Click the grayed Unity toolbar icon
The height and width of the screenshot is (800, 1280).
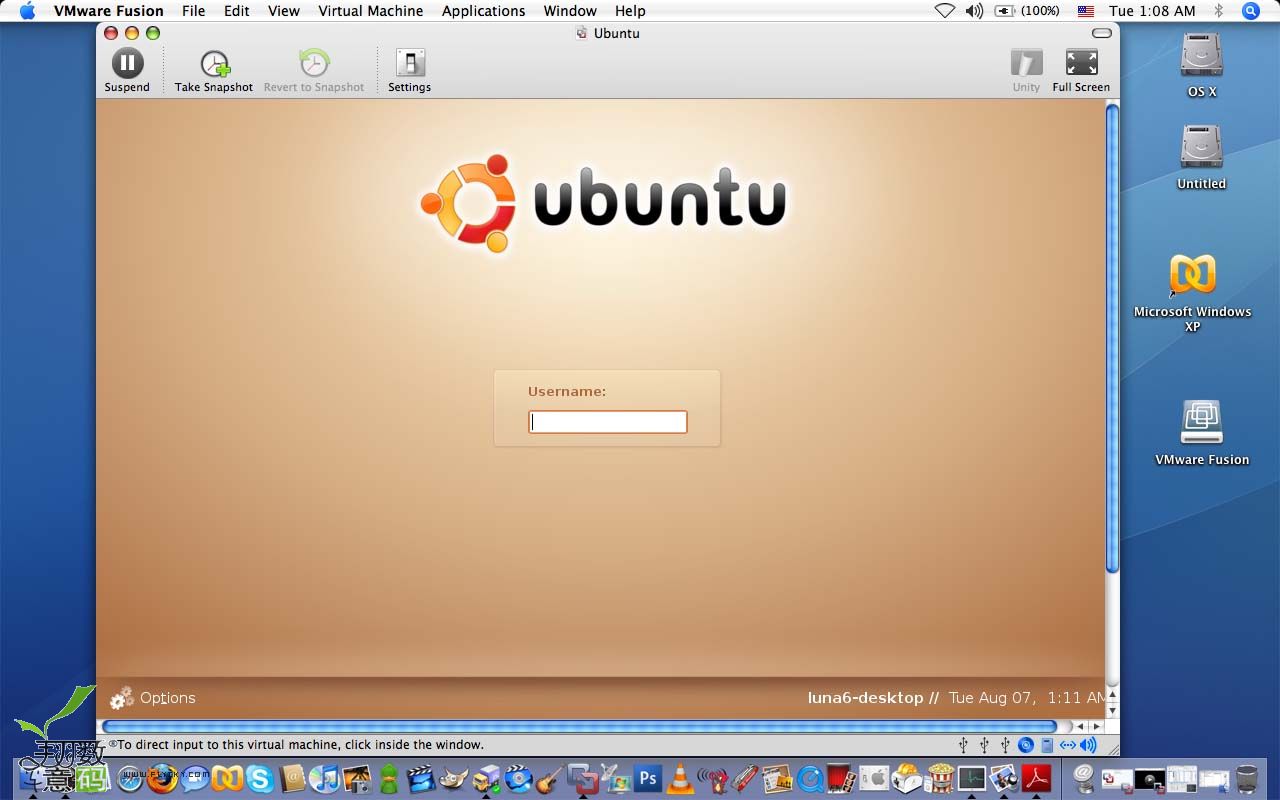click(1026, 62)
